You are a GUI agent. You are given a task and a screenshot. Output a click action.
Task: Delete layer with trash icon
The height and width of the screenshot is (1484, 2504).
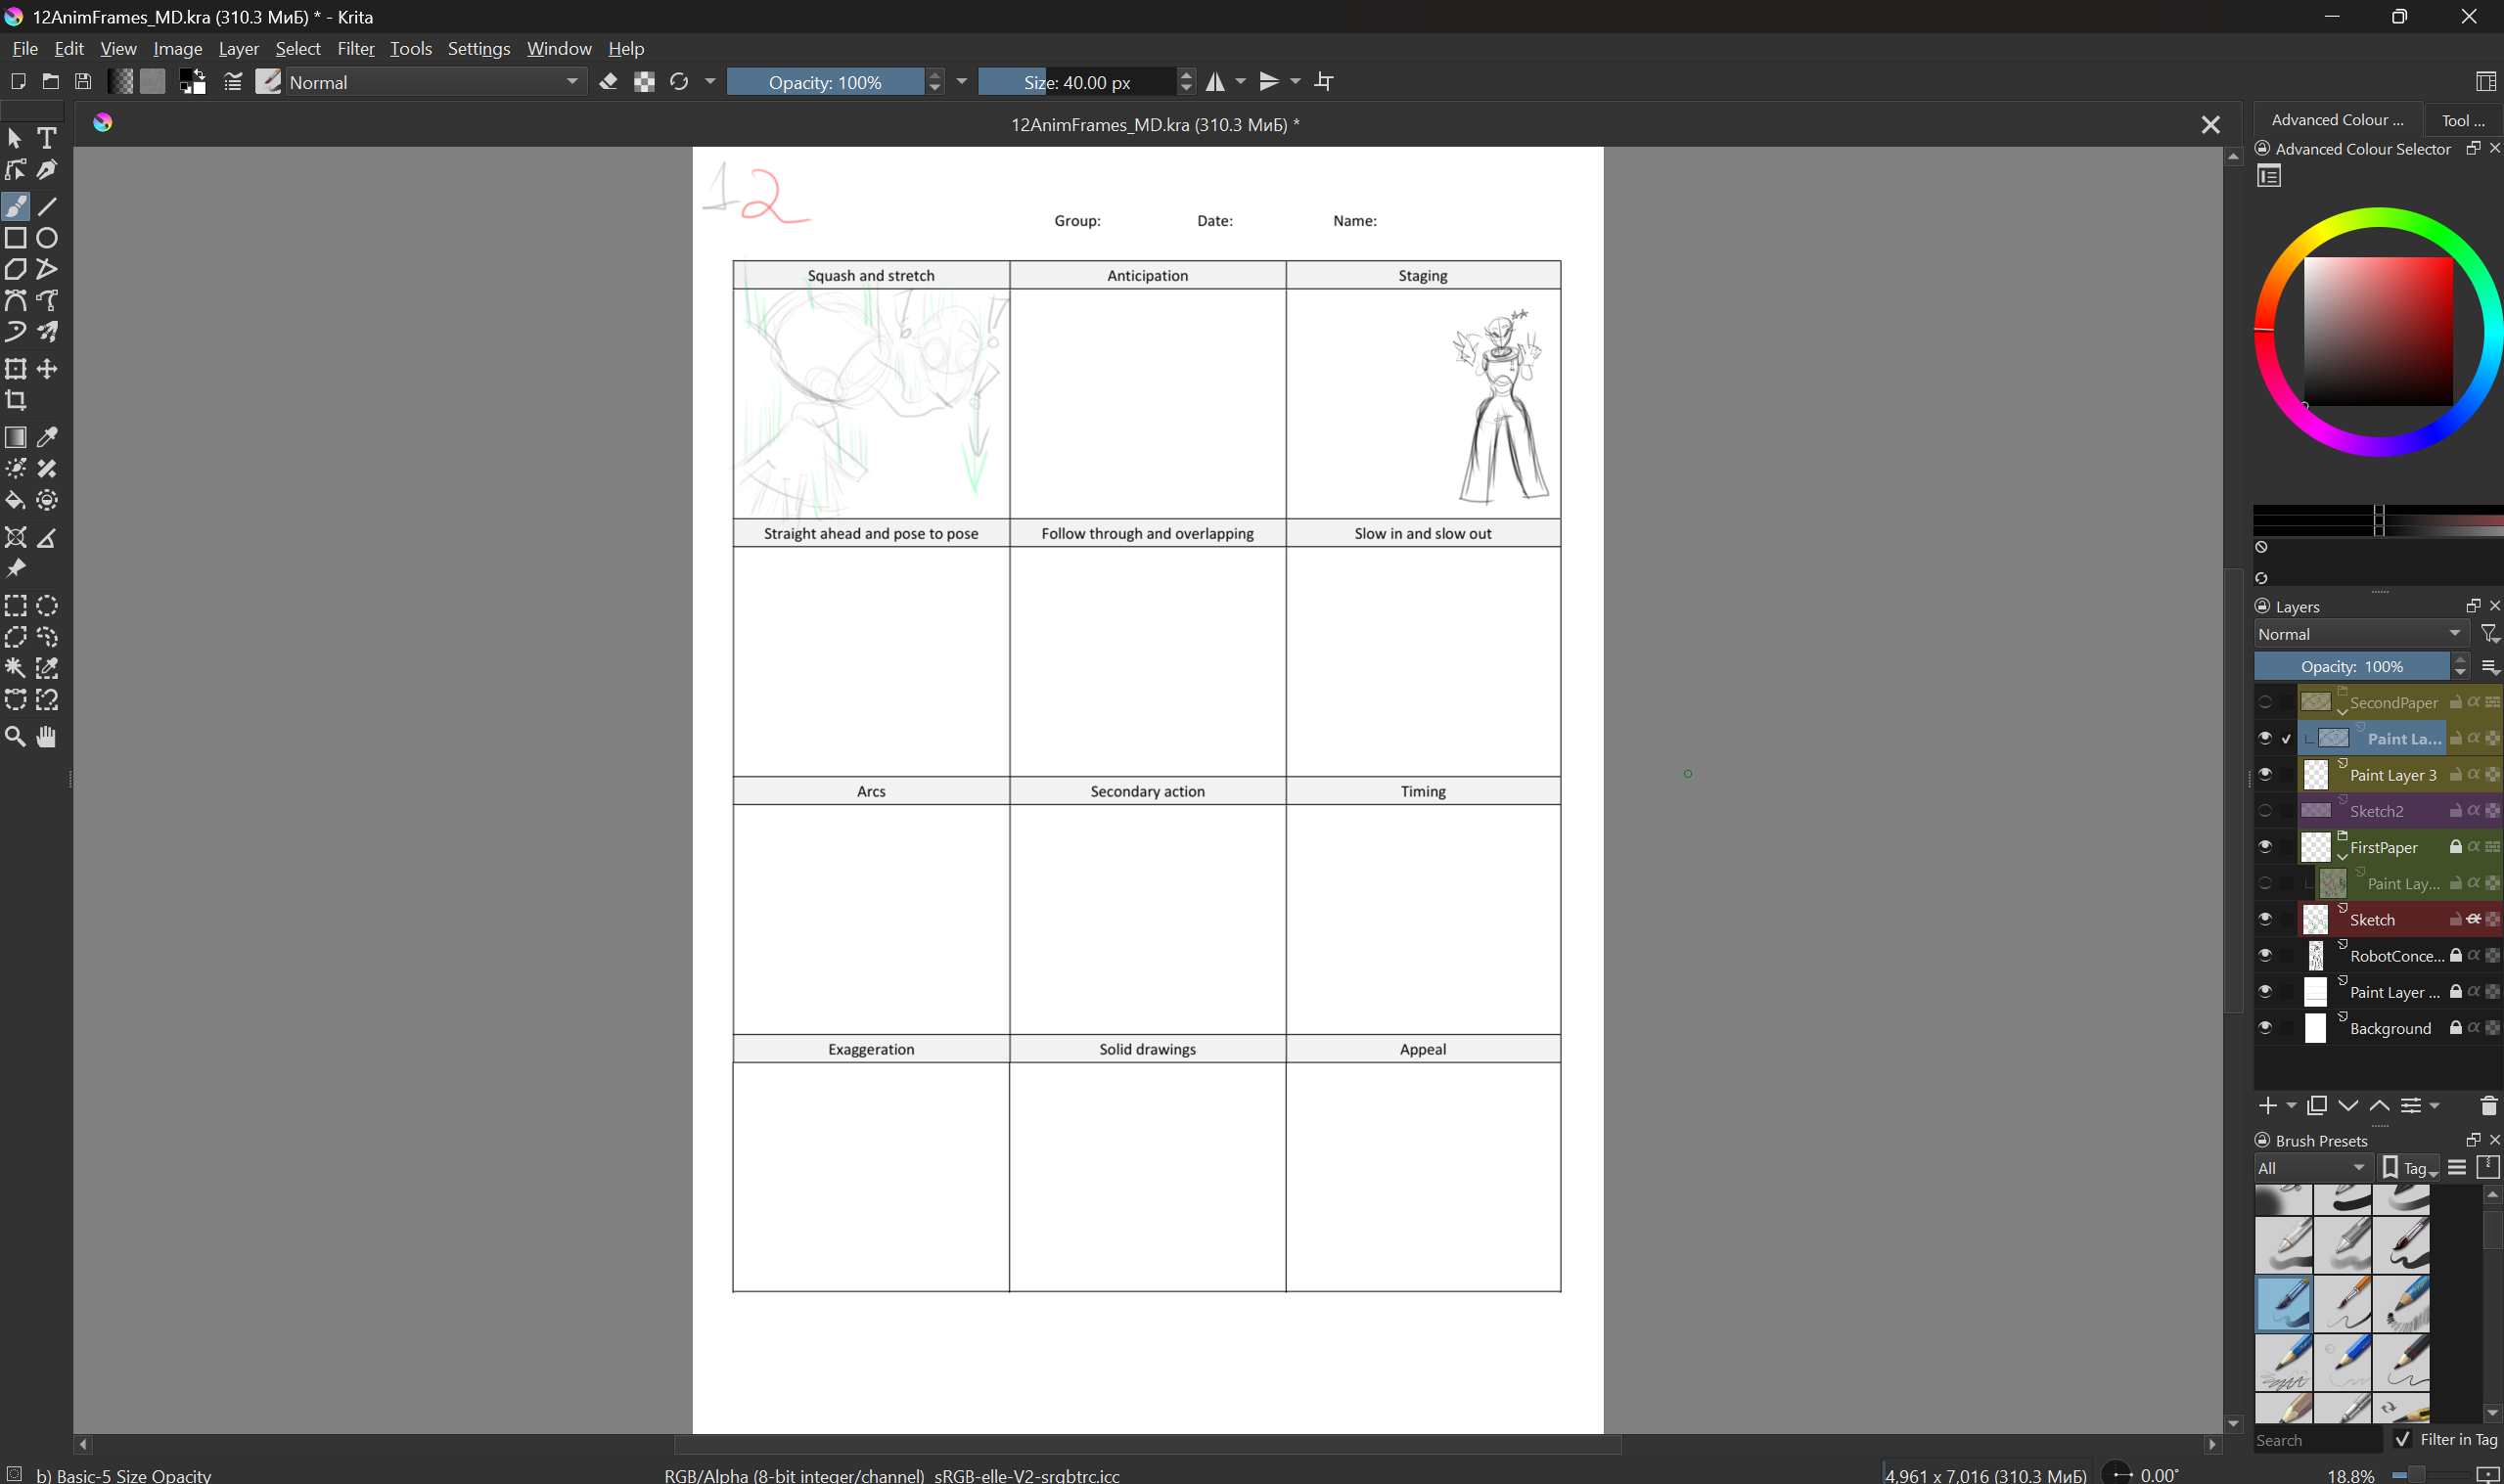(x=2488, y=1105)
